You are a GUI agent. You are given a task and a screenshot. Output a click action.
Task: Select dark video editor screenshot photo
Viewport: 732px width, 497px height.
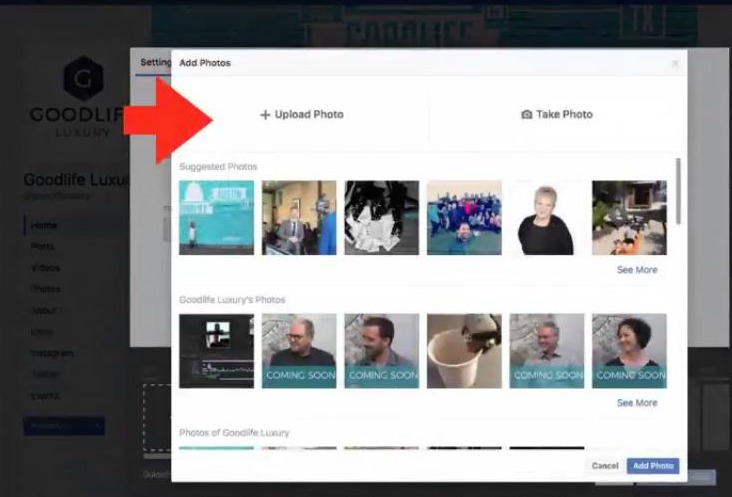(x=217, y=351)
